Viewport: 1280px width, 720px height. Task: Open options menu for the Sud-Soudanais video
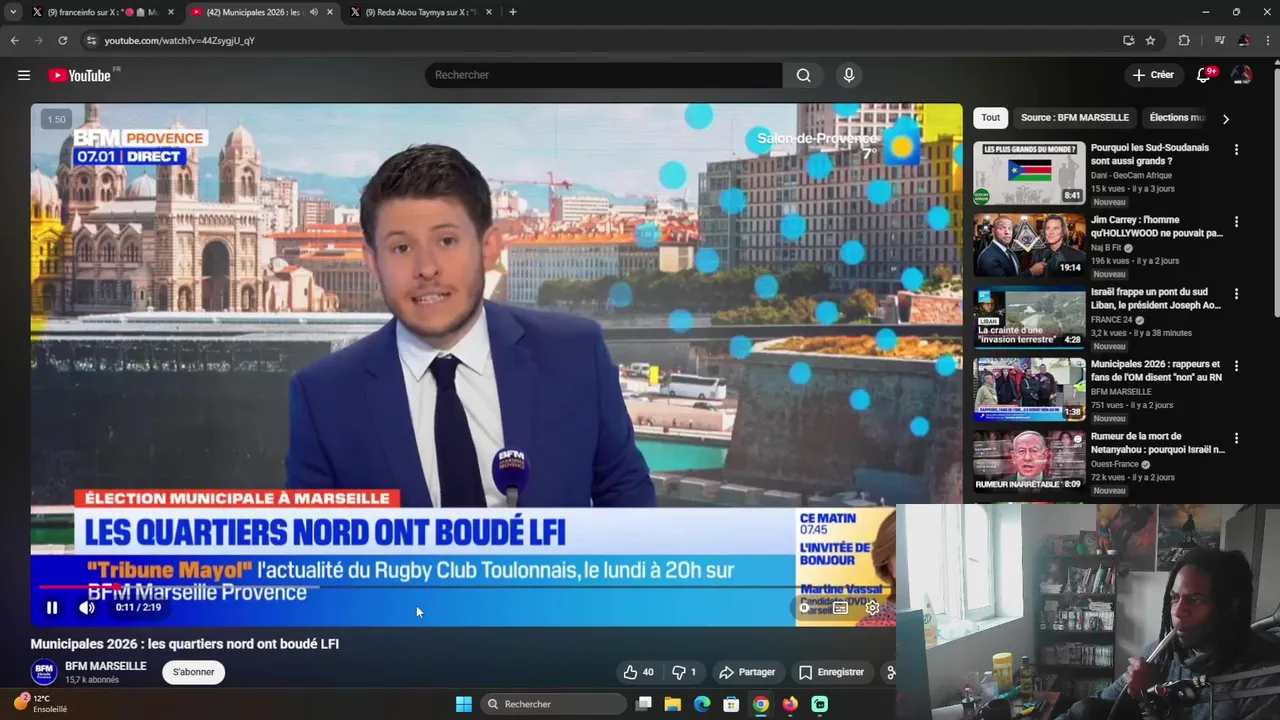[1236, 149]
